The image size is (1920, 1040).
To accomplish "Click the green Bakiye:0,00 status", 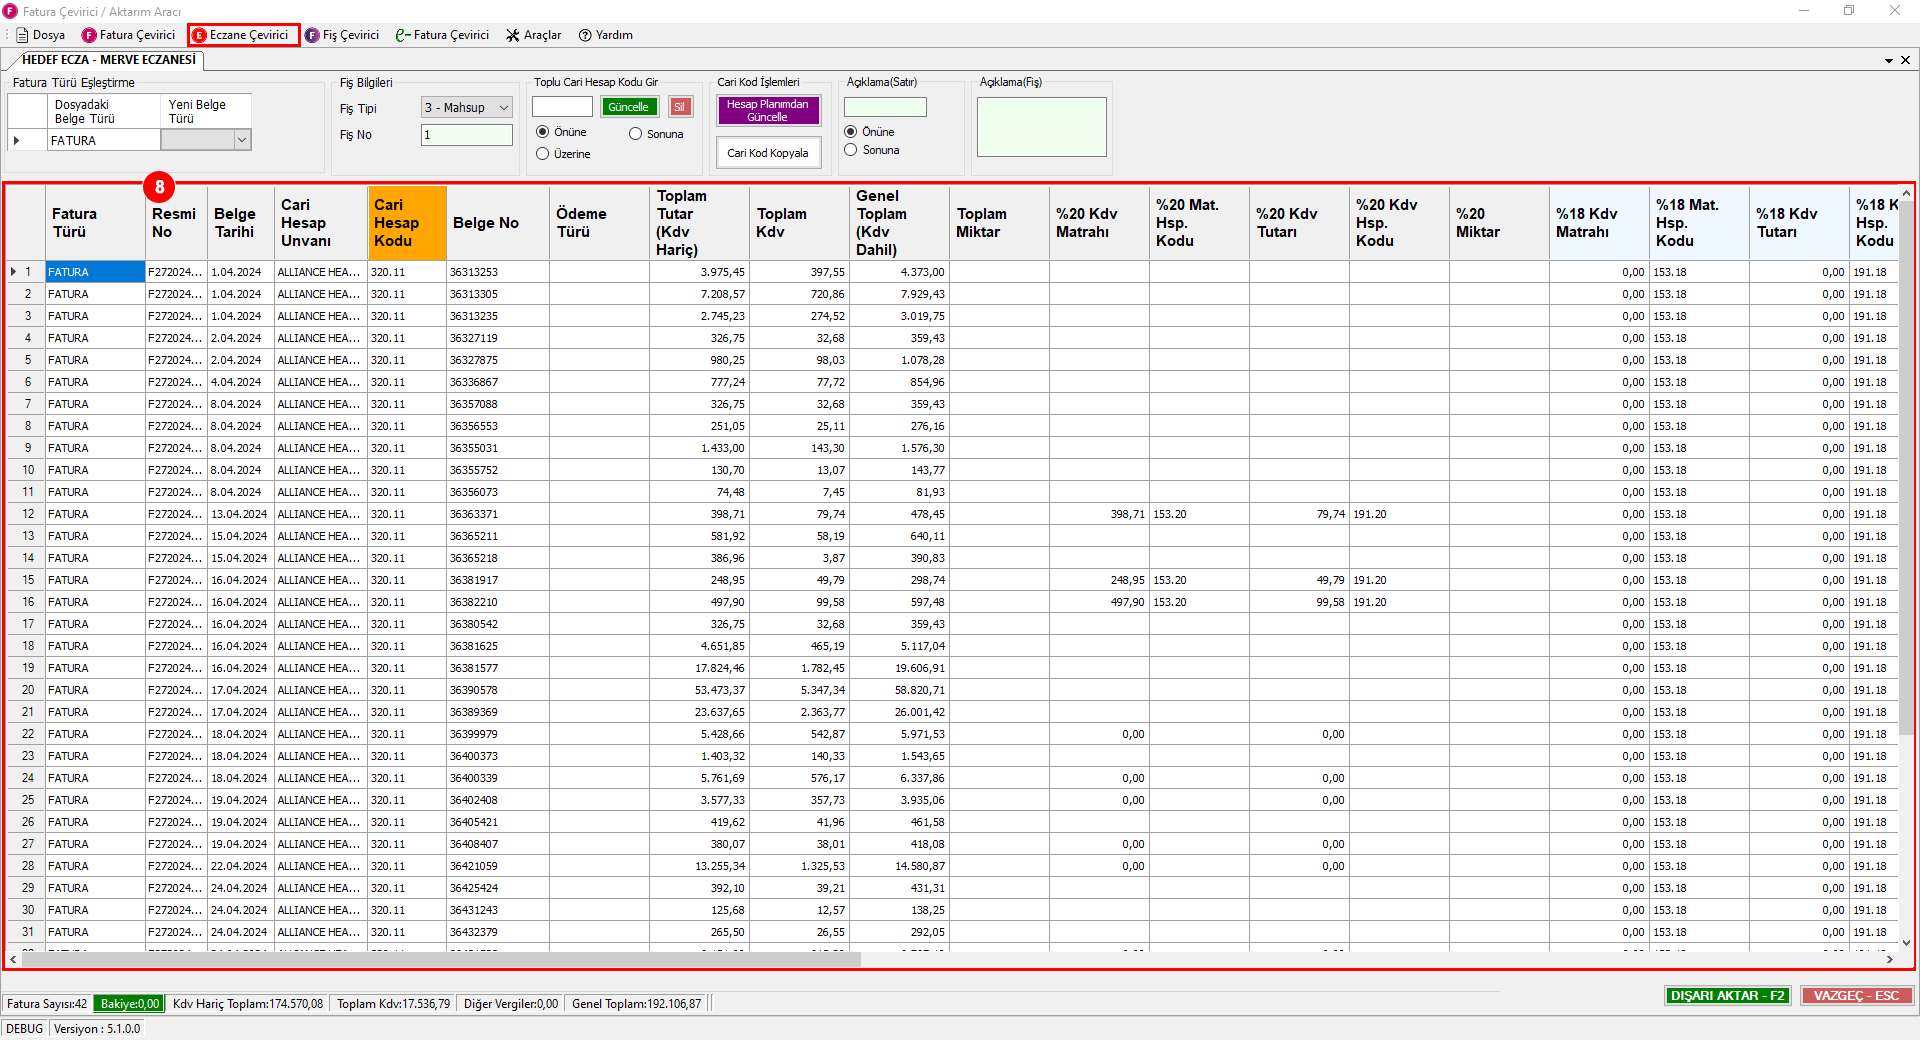I will click(129, 1004).
